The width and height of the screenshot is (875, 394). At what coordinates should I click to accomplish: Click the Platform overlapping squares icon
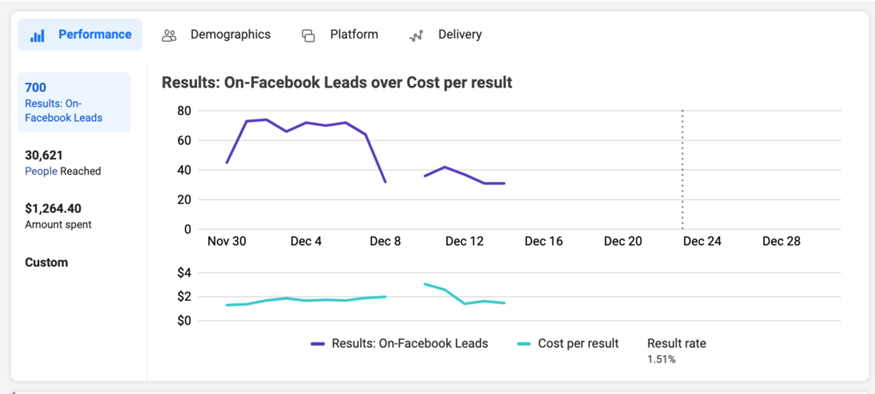point(308,36)
